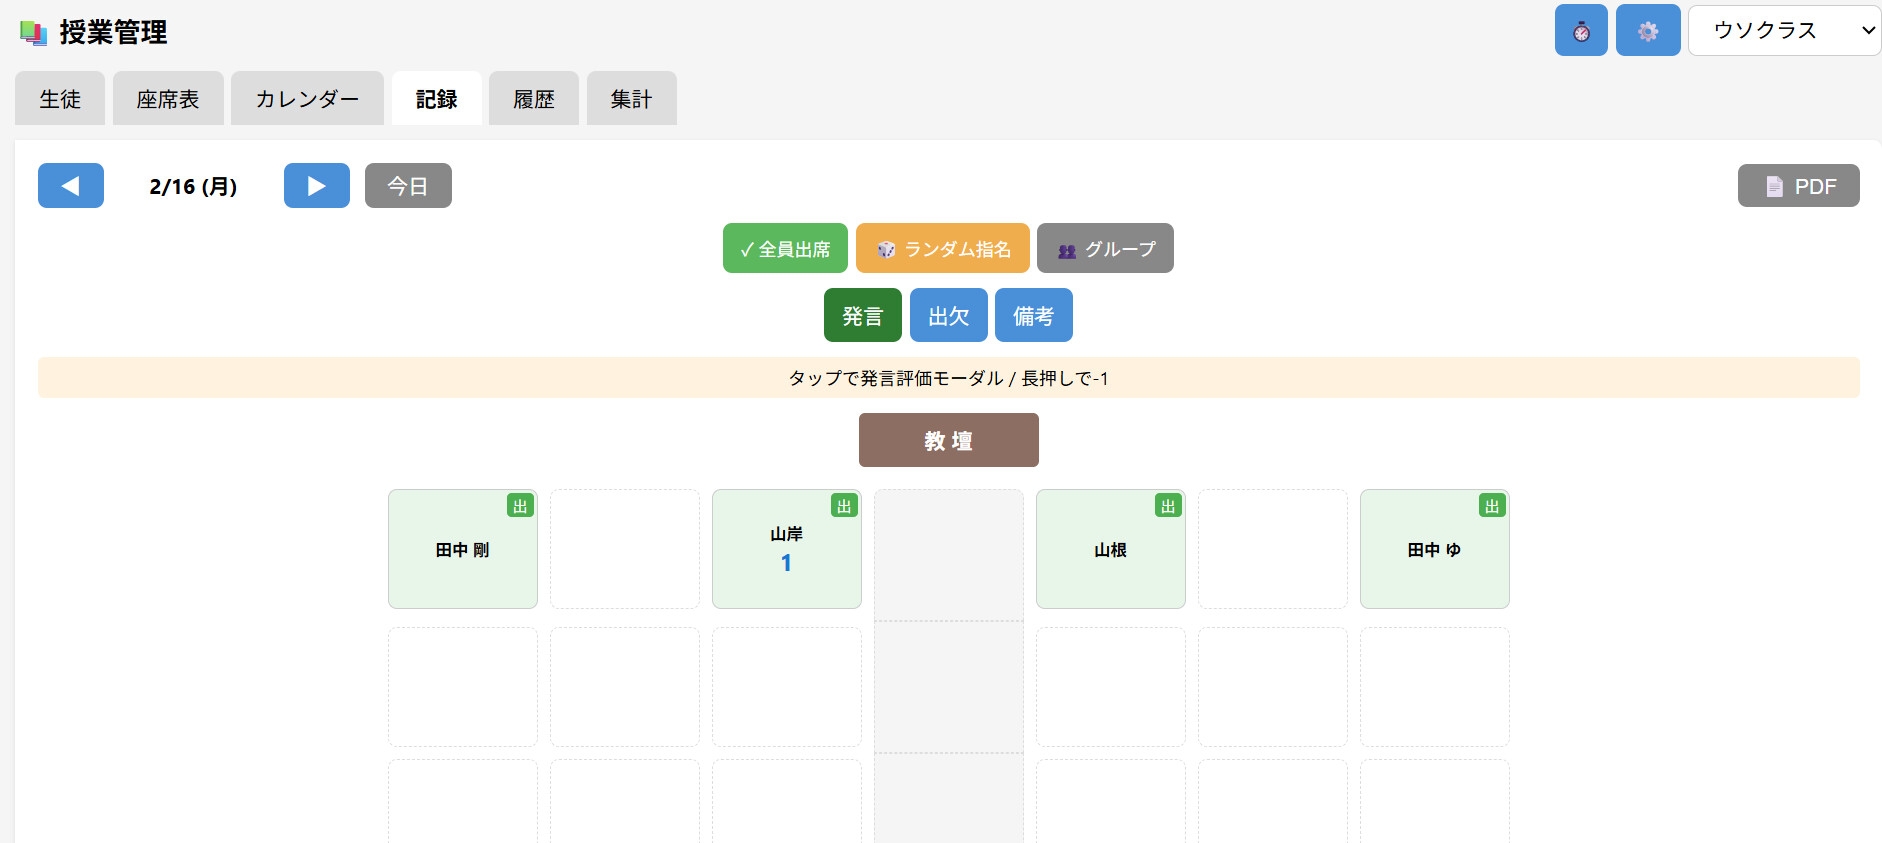The image size is (1882, 843).
Task: Jump to today with 今日 button
Action: tap(408, 186)
